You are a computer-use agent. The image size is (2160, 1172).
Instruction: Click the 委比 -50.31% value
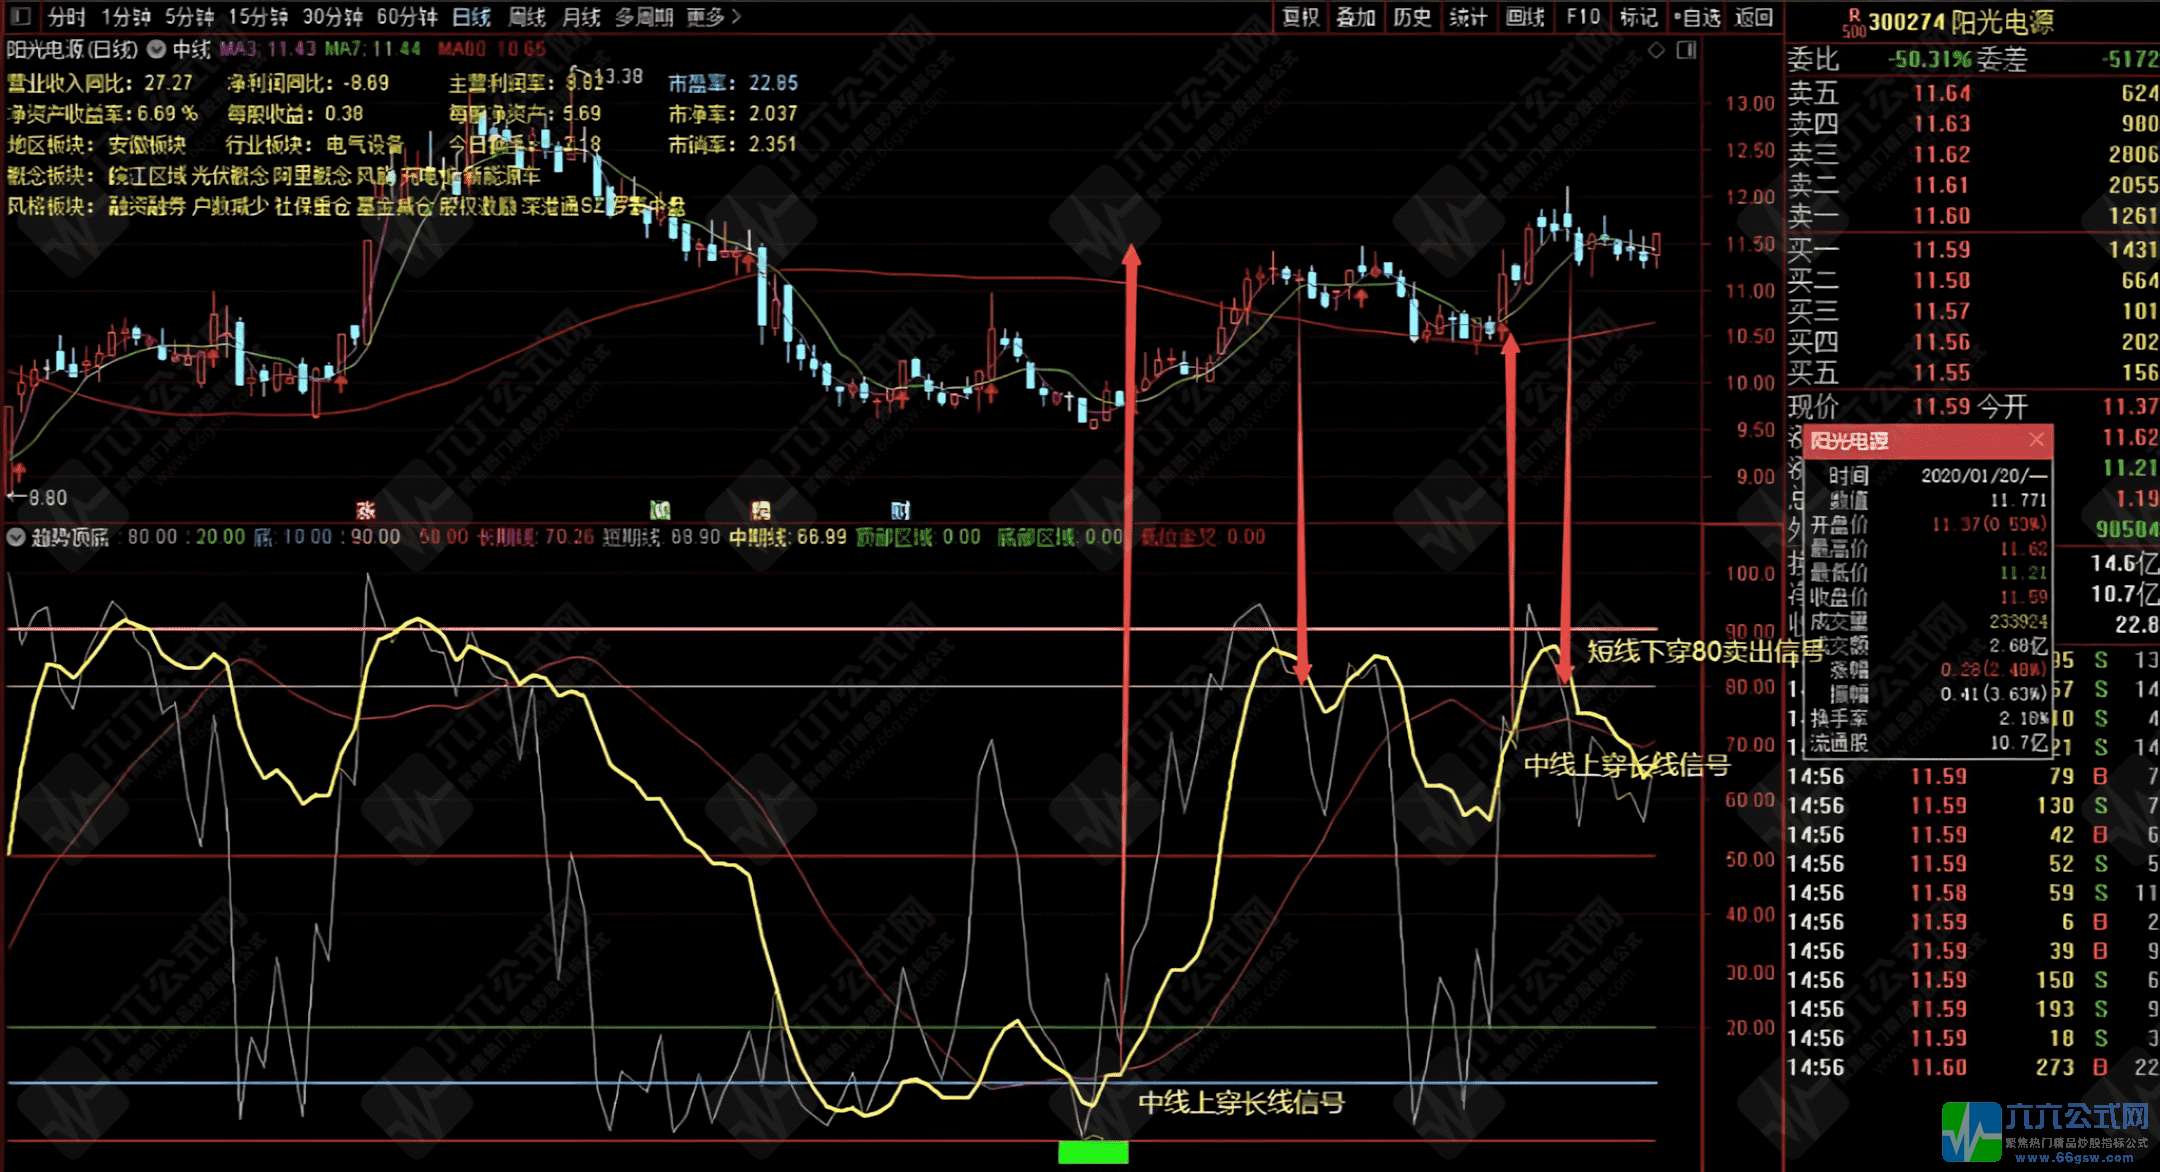coord(1929,59)
